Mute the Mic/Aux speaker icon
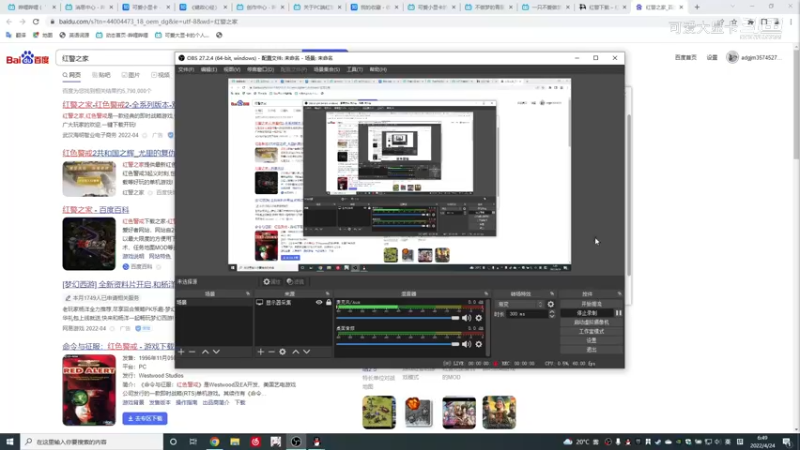Viewport: 800px width, 450px height. (x=466, y=318)
